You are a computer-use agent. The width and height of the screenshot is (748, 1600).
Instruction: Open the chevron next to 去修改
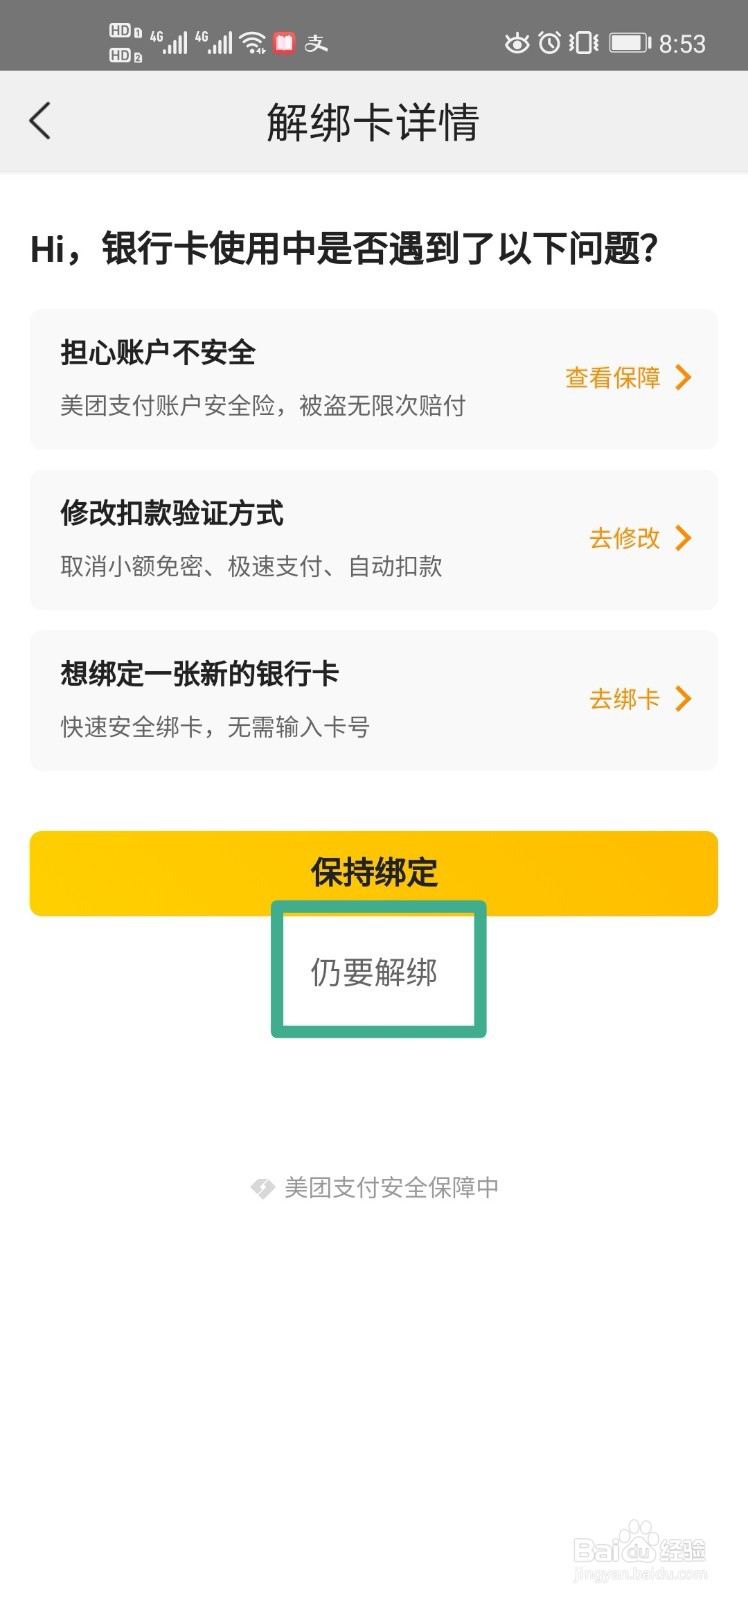pos(684,538)
